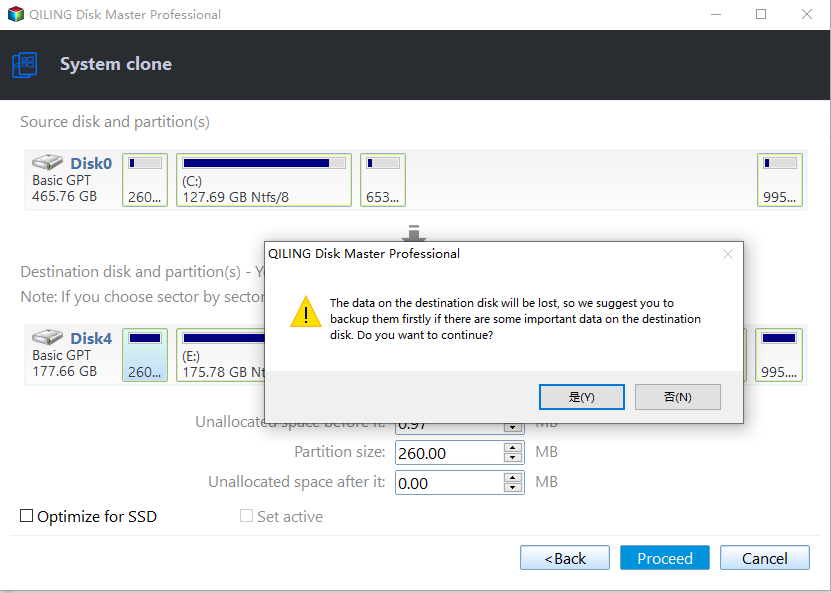Click the Proceed button
The image size is (831, 593).
tap(665, 558)
